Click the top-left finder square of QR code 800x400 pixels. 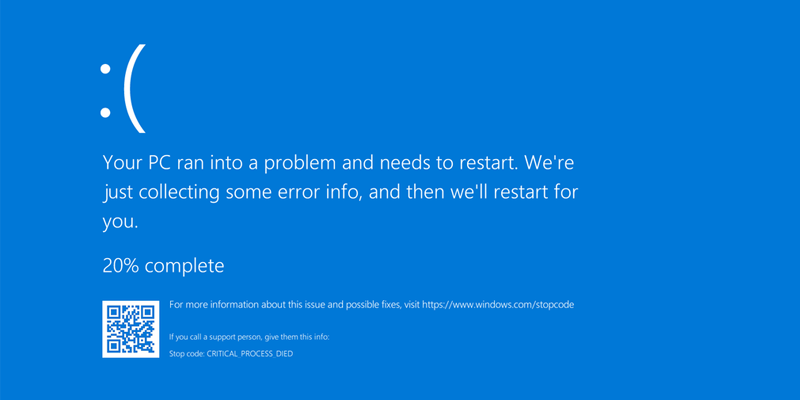(113, 312)
